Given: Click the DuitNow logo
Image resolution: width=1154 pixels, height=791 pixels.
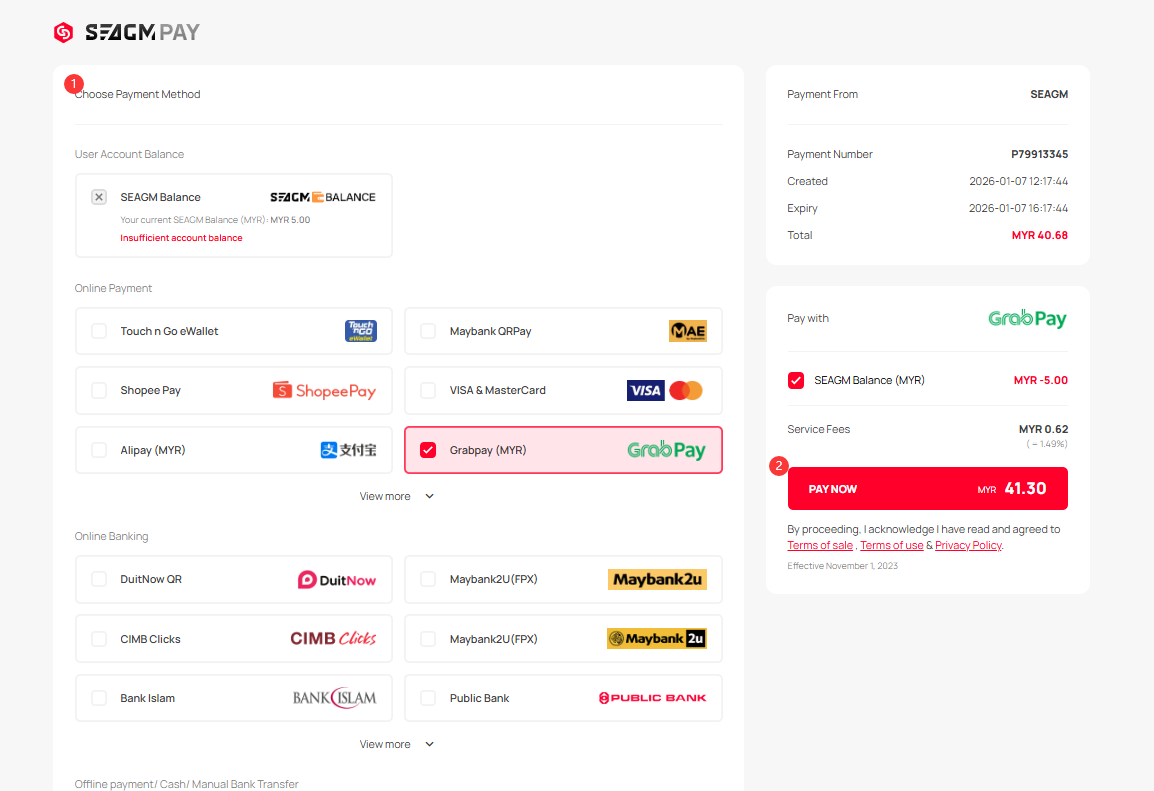Looking at the screenshot, I should 337,580.
